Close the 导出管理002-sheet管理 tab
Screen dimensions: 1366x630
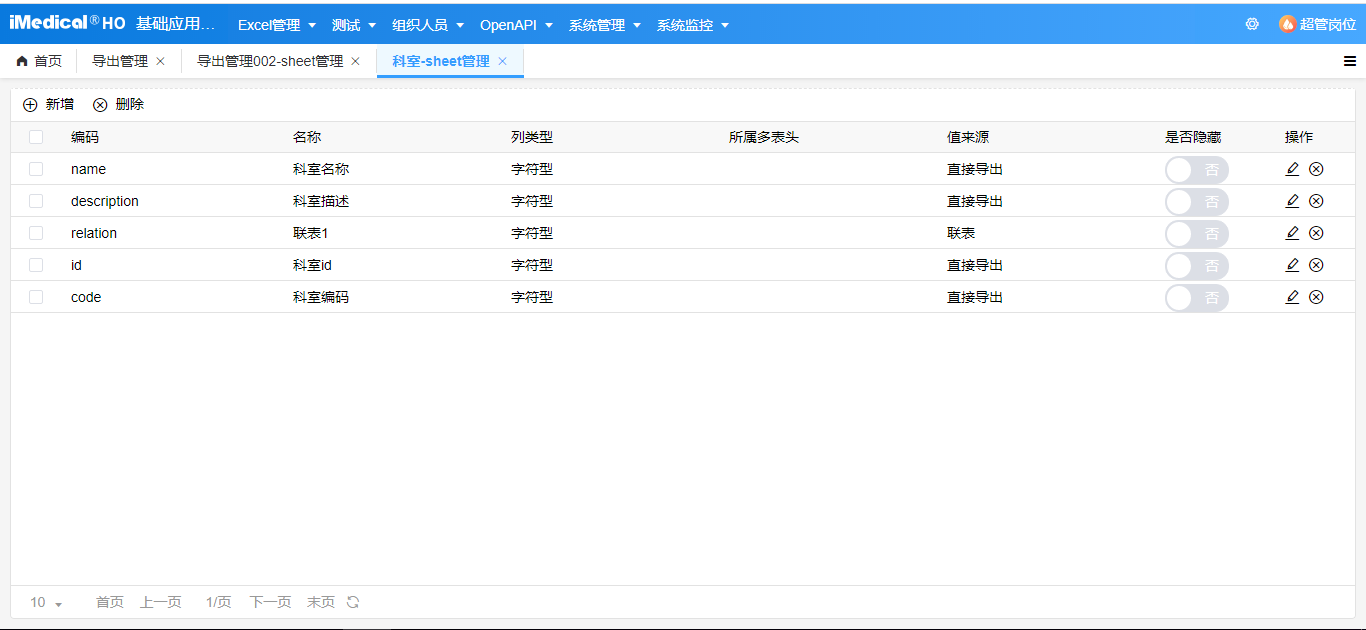[356, 60]
